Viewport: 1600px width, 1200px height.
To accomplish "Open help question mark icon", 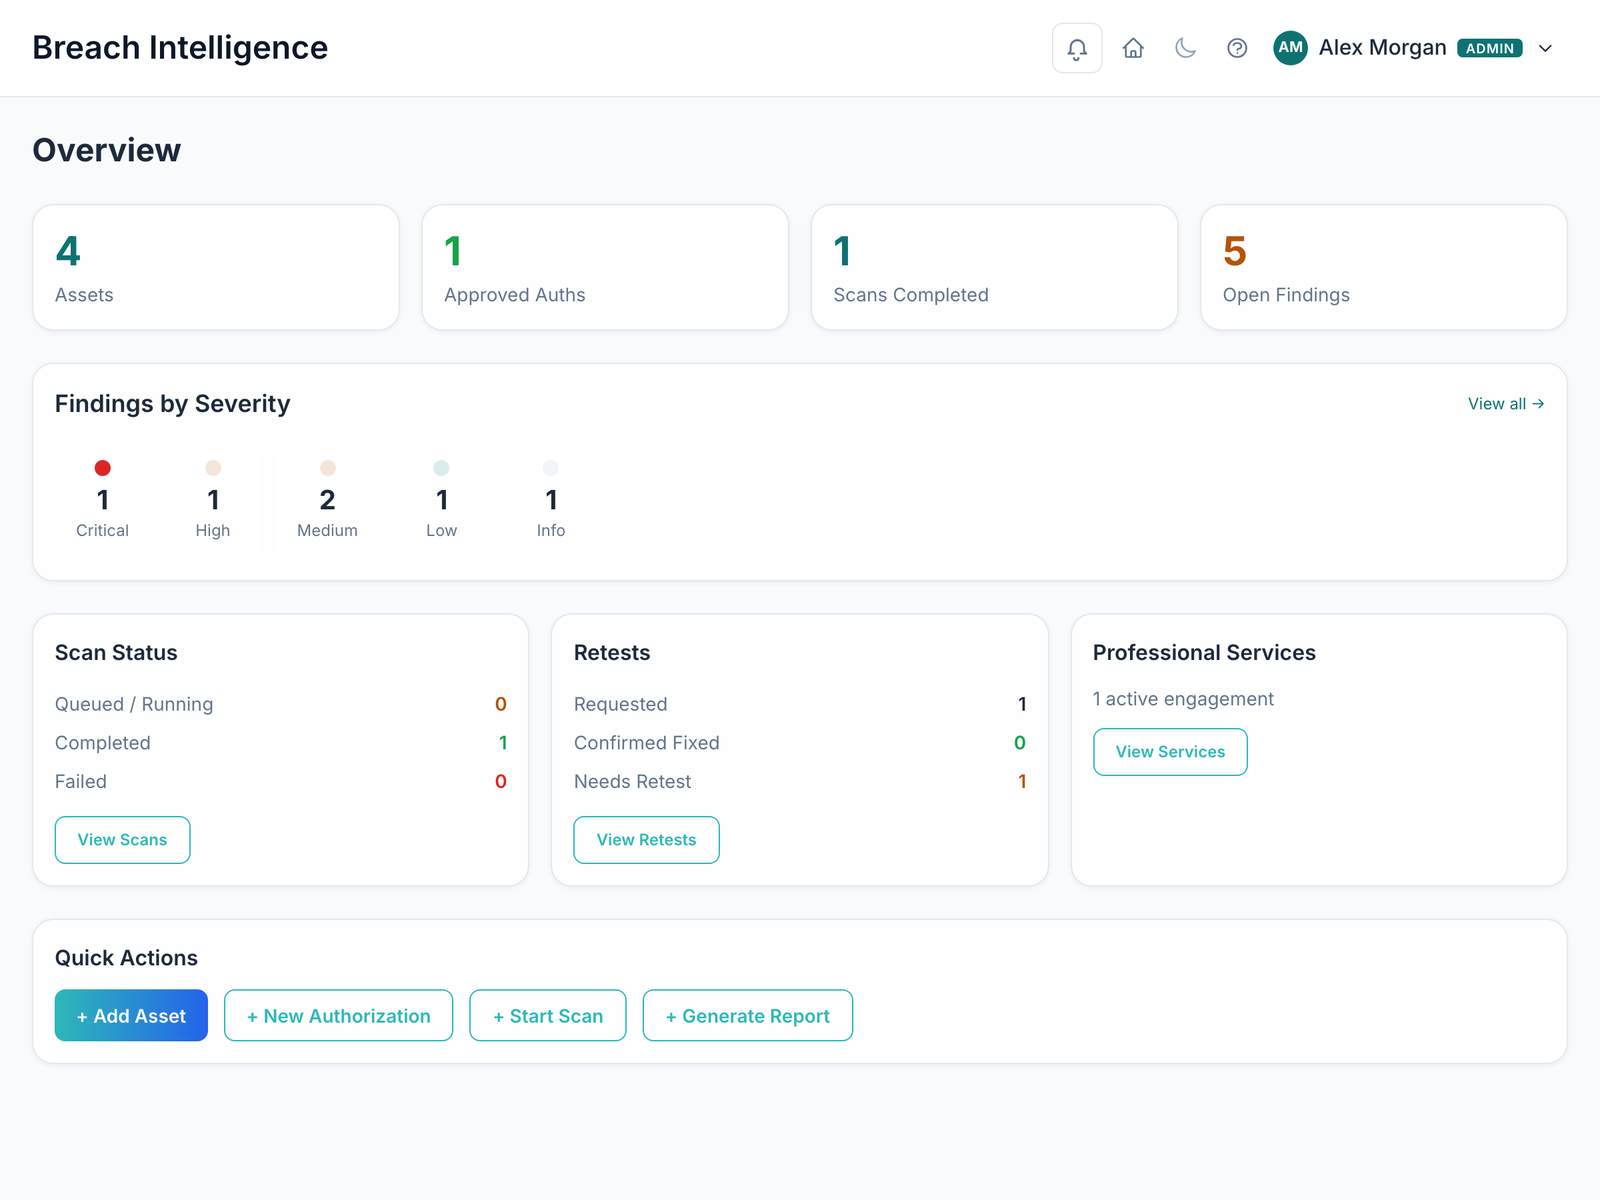I will point(1237,48).
